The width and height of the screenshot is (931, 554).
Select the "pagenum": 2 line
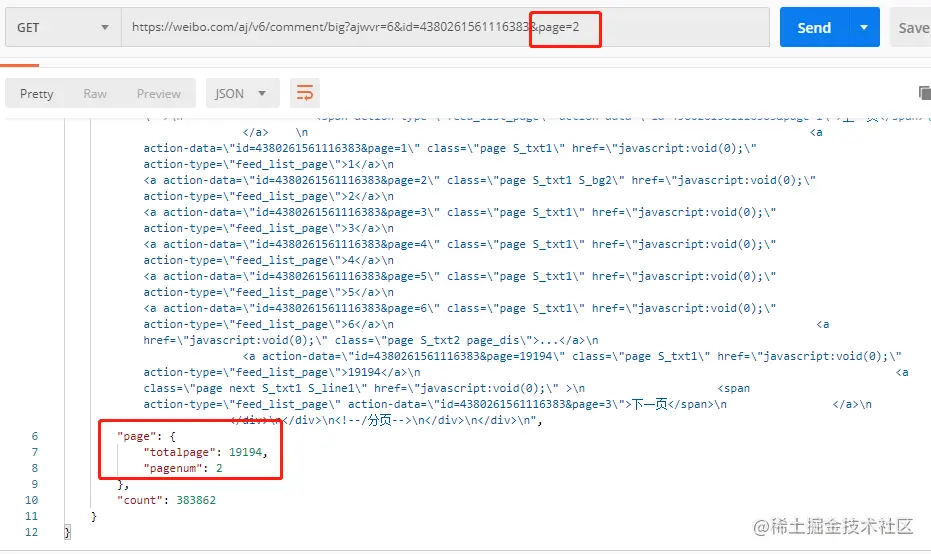pyautogui.click(x=183, y=468)
